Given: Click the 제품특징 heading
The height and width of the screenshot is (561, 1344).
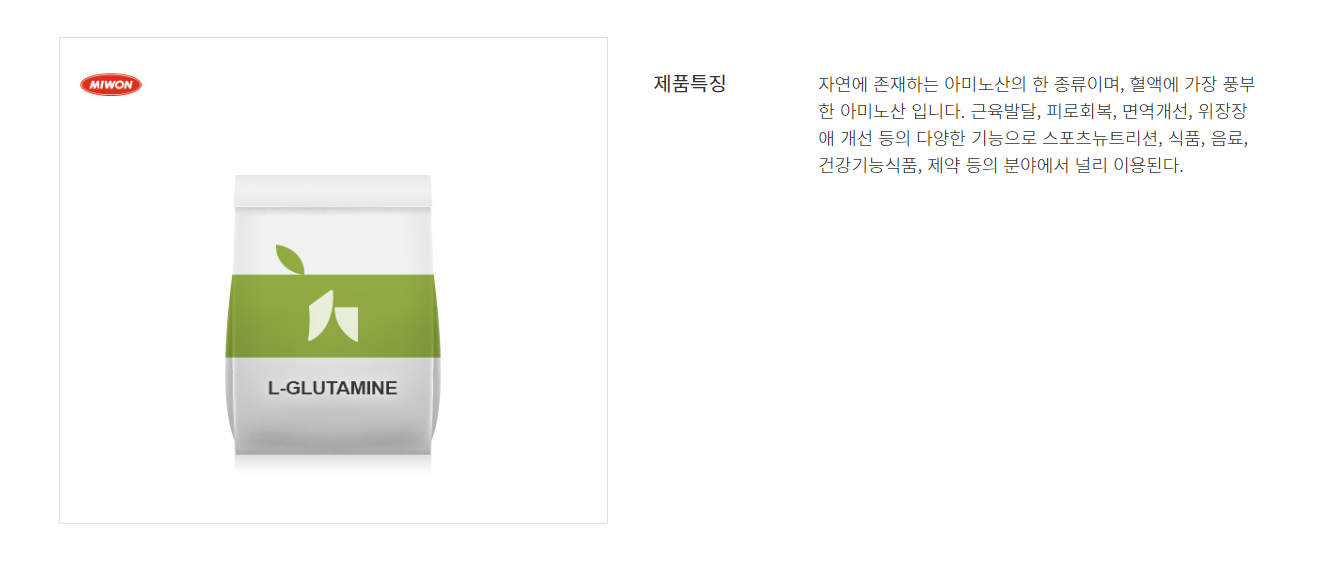Looking at the screenshot, I should (x=690, y=84).
